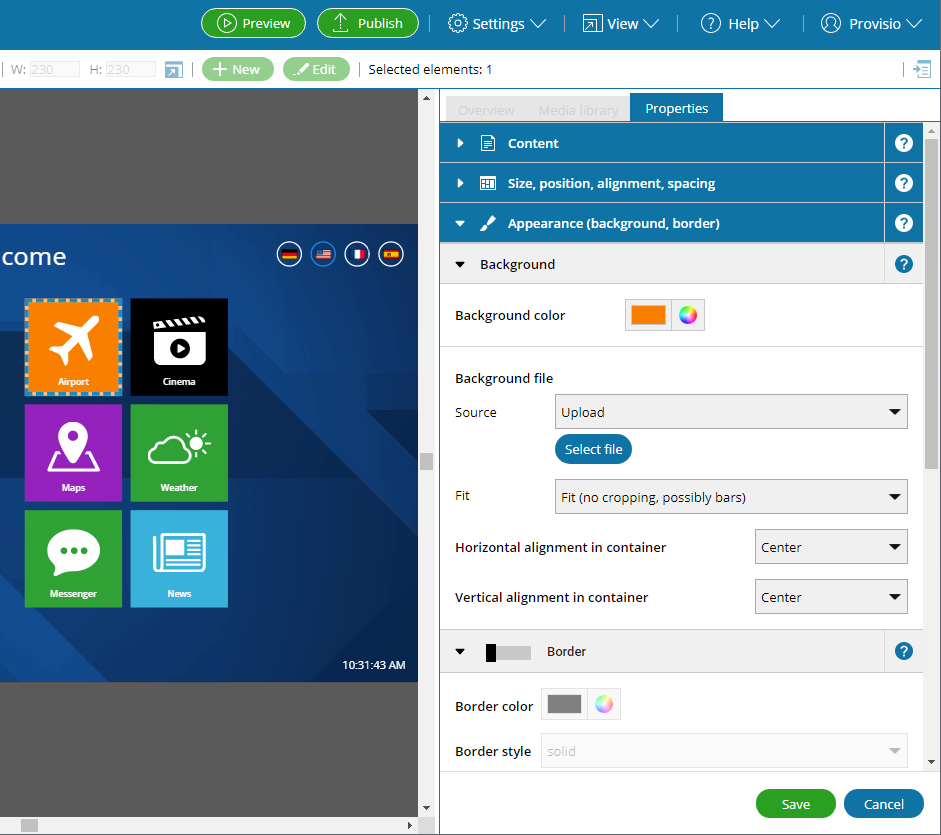
Task: Click the orange background color swatch
Action: [x=648, y=315]
